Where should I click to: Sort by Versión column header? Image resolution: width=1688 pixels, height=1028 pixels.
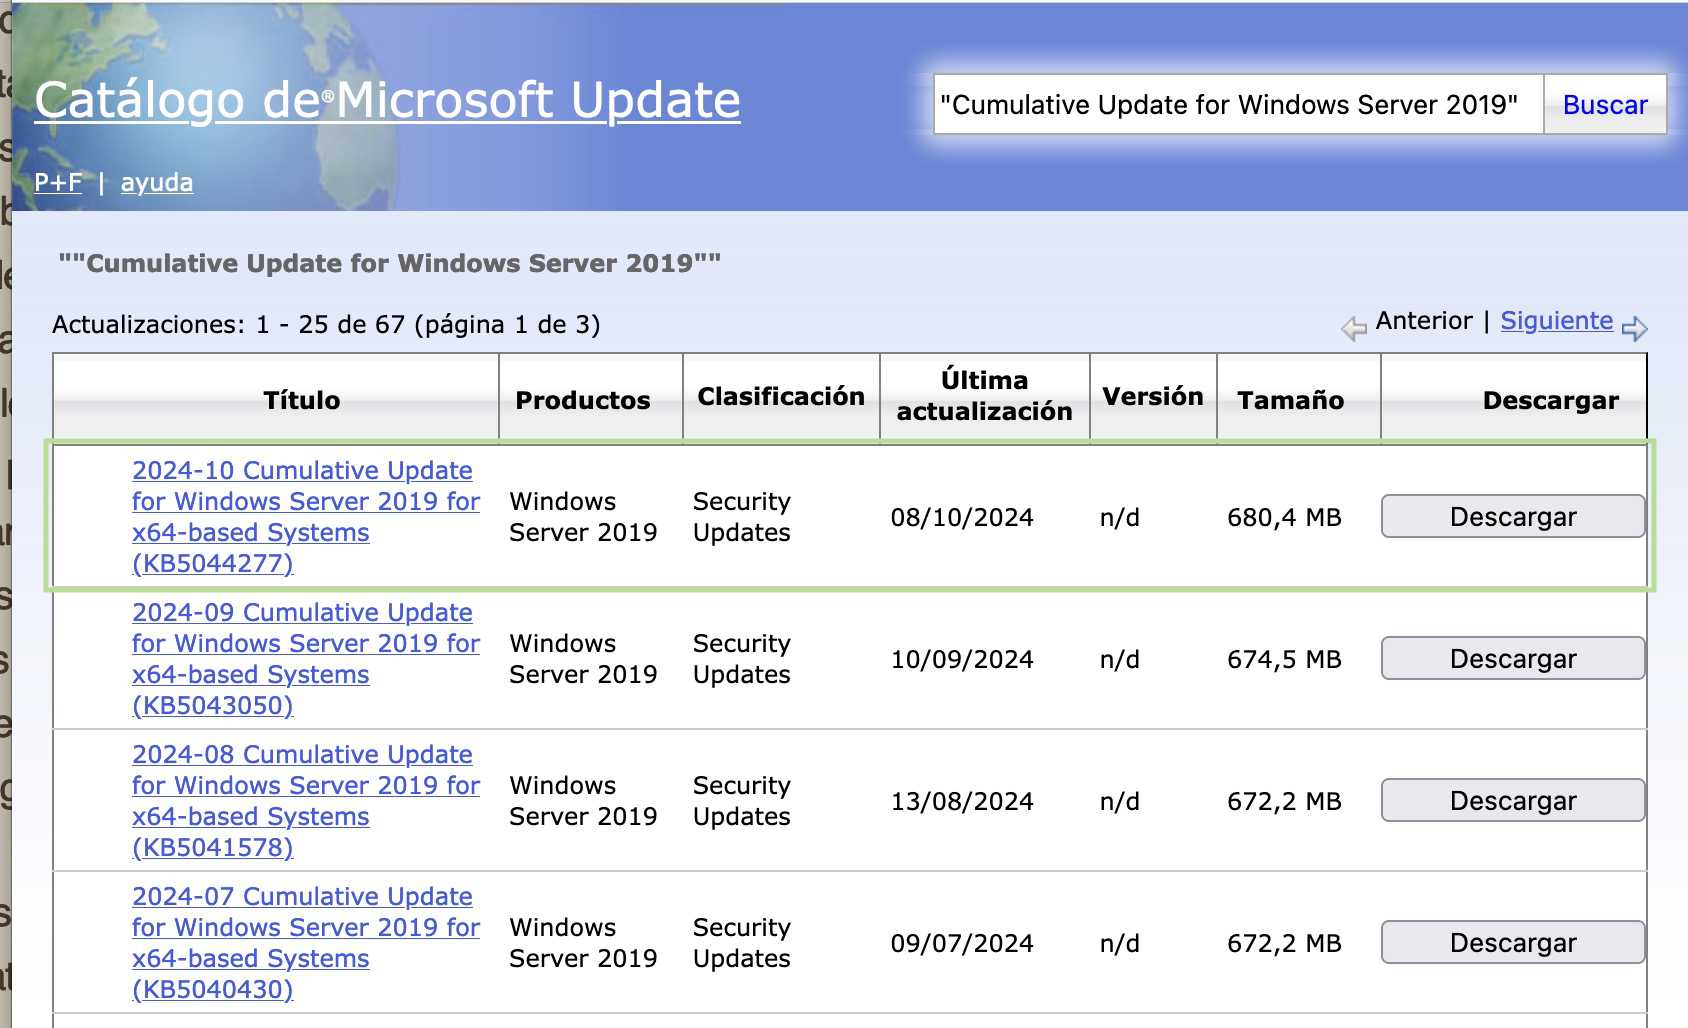[1153, 396]
